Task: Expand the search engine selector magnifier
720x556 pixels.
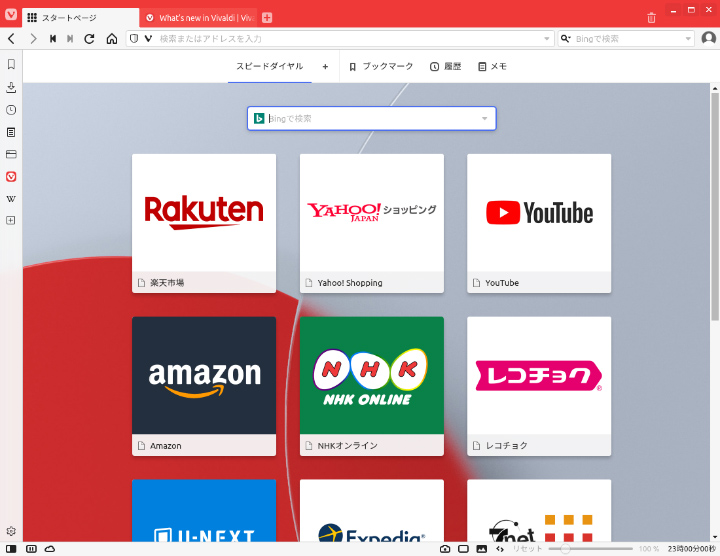Action: [565, 39]
